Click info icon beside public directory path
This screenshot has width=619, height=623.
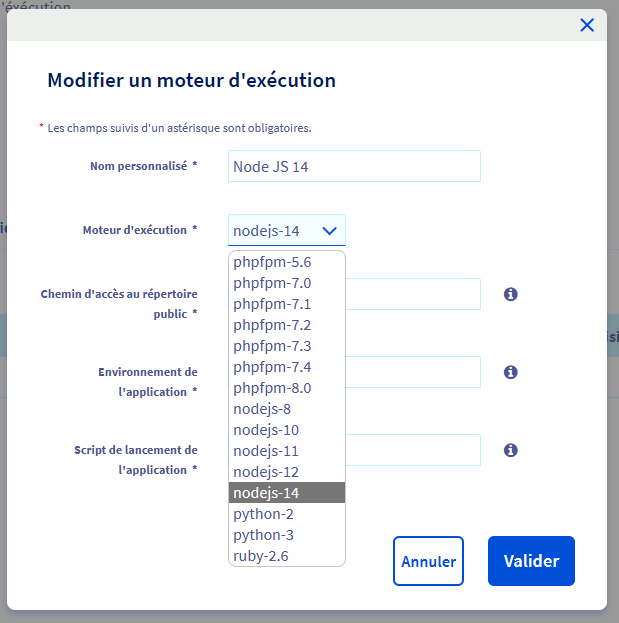(510, 294)
